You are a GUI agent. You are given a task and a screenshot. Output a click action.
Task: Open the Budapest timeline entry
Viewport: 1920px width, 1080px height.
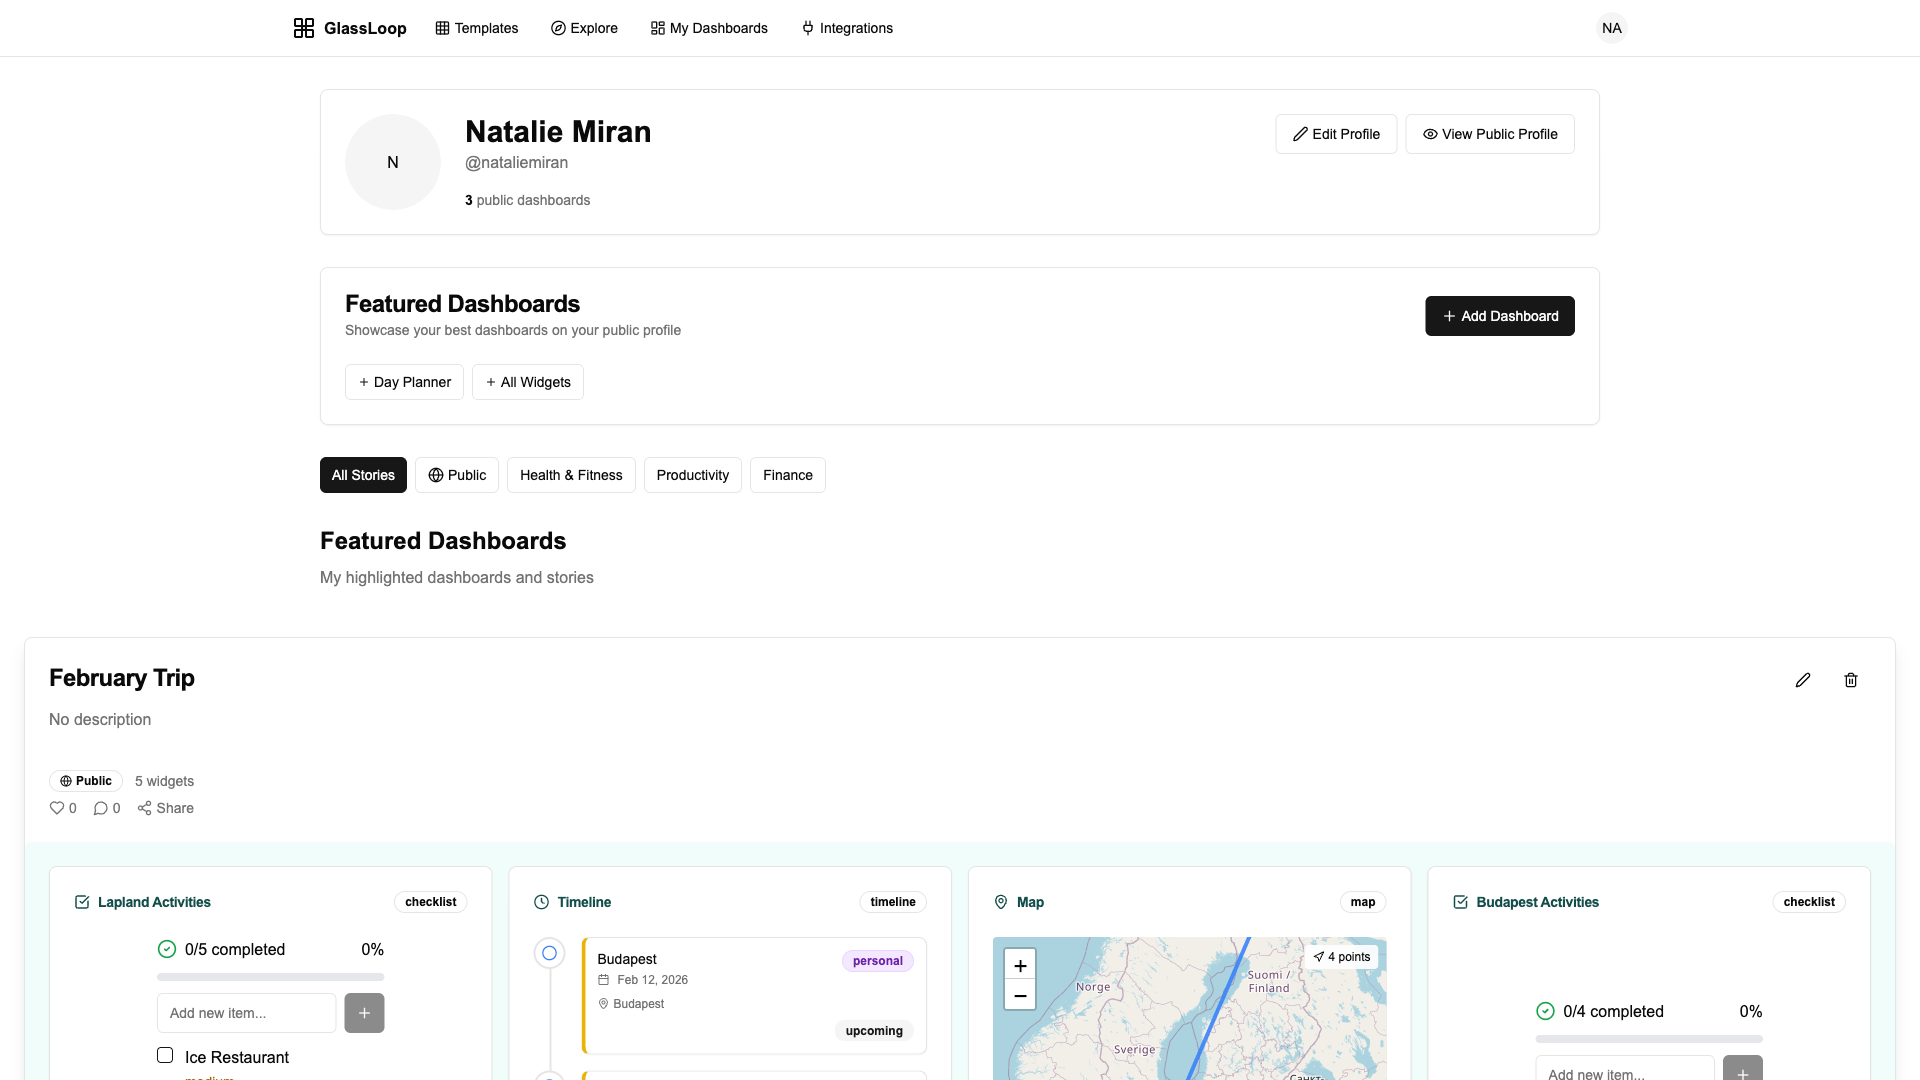pyautogui.click(x=754, y=995)
